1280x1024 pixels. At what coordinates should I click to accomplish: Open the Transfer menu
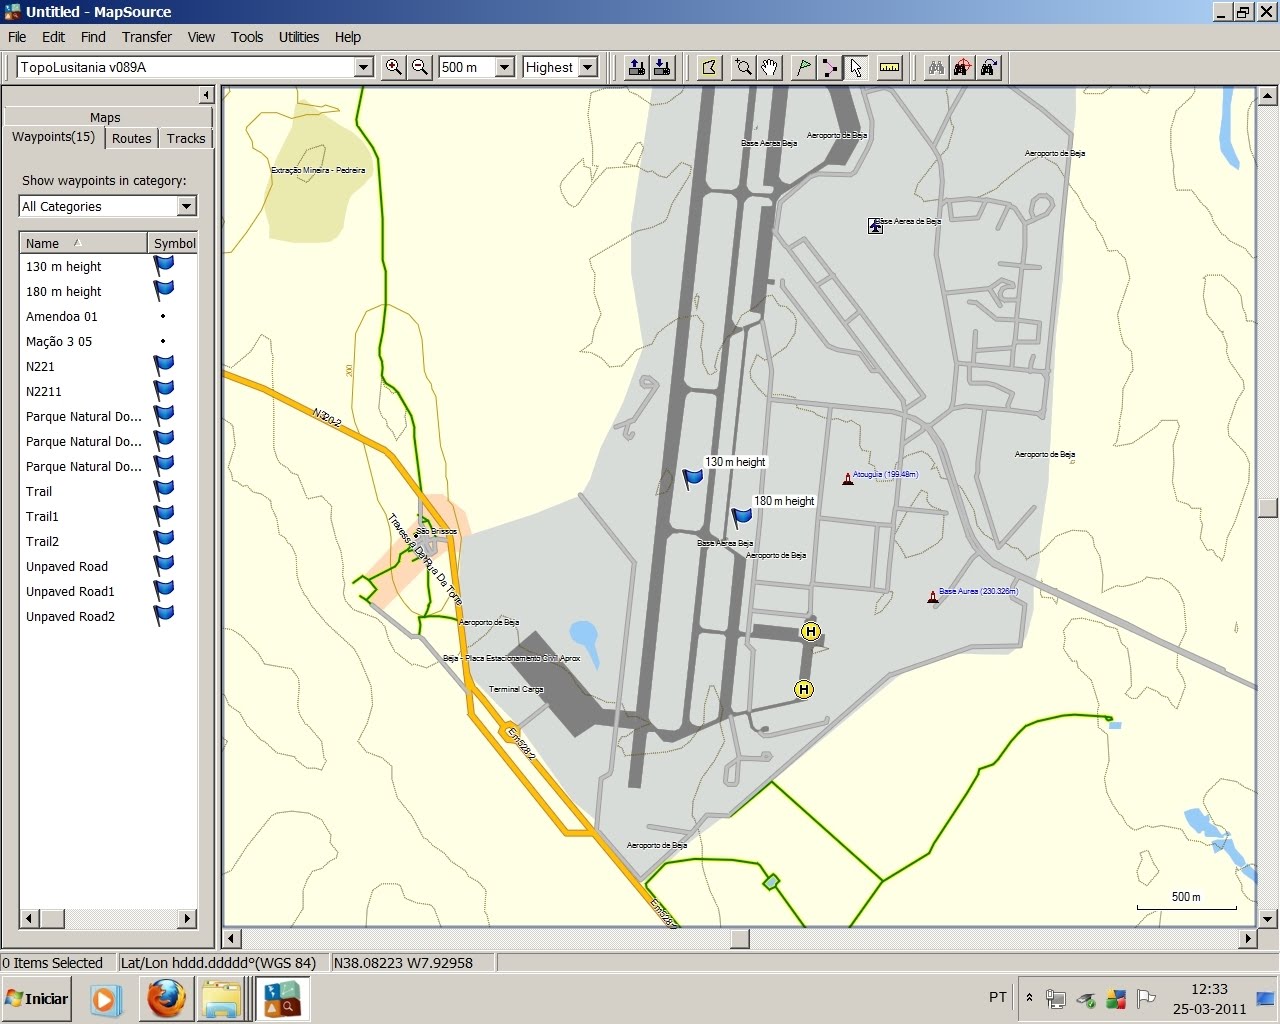147,37
